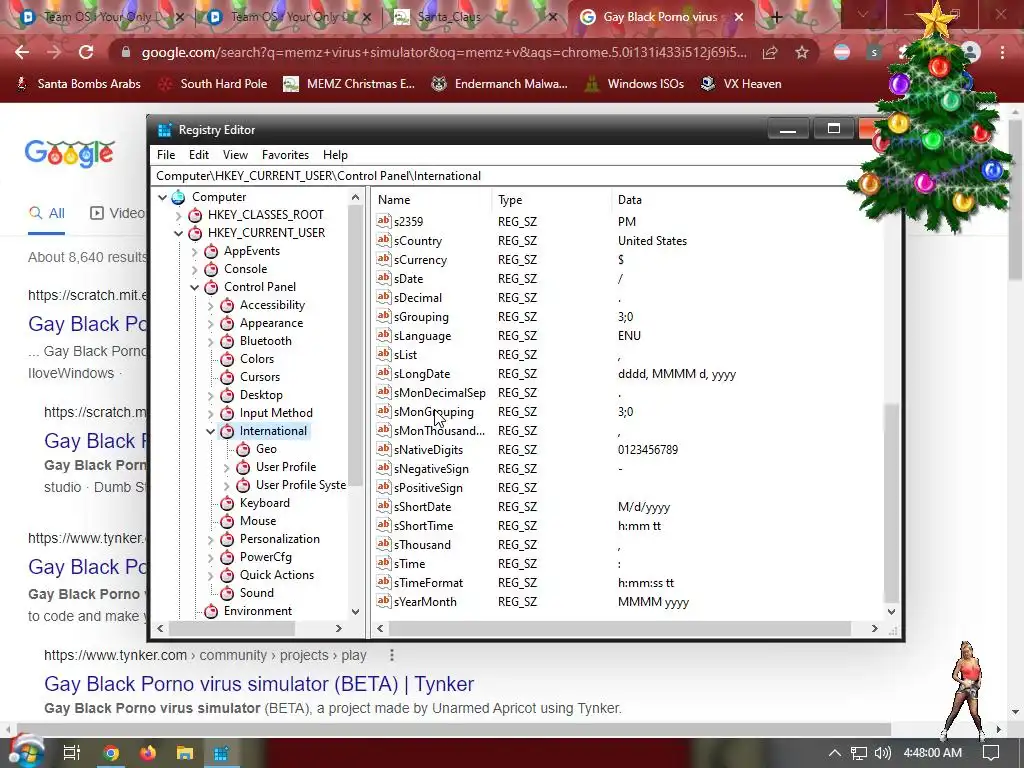Open Edit menu in Registry Editor
This screenshot has height=768, width=1024.
coord(199,155)
